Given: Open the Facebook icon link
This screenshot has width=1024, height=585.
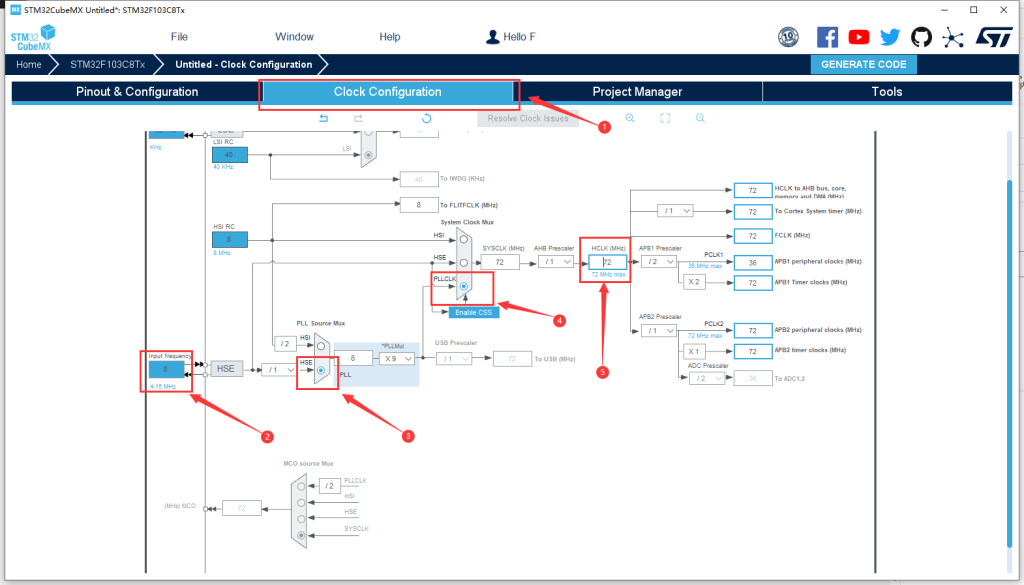Looking at the screenshot, I should click(x=827, y=37).
